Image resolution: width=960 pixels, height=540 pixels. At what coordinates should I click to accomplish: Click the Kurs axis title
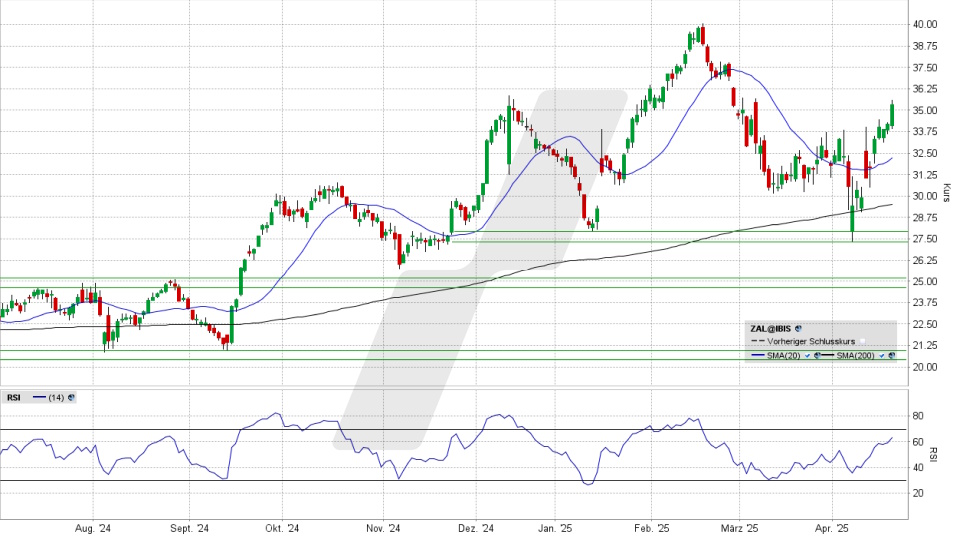tap(947, 193)
